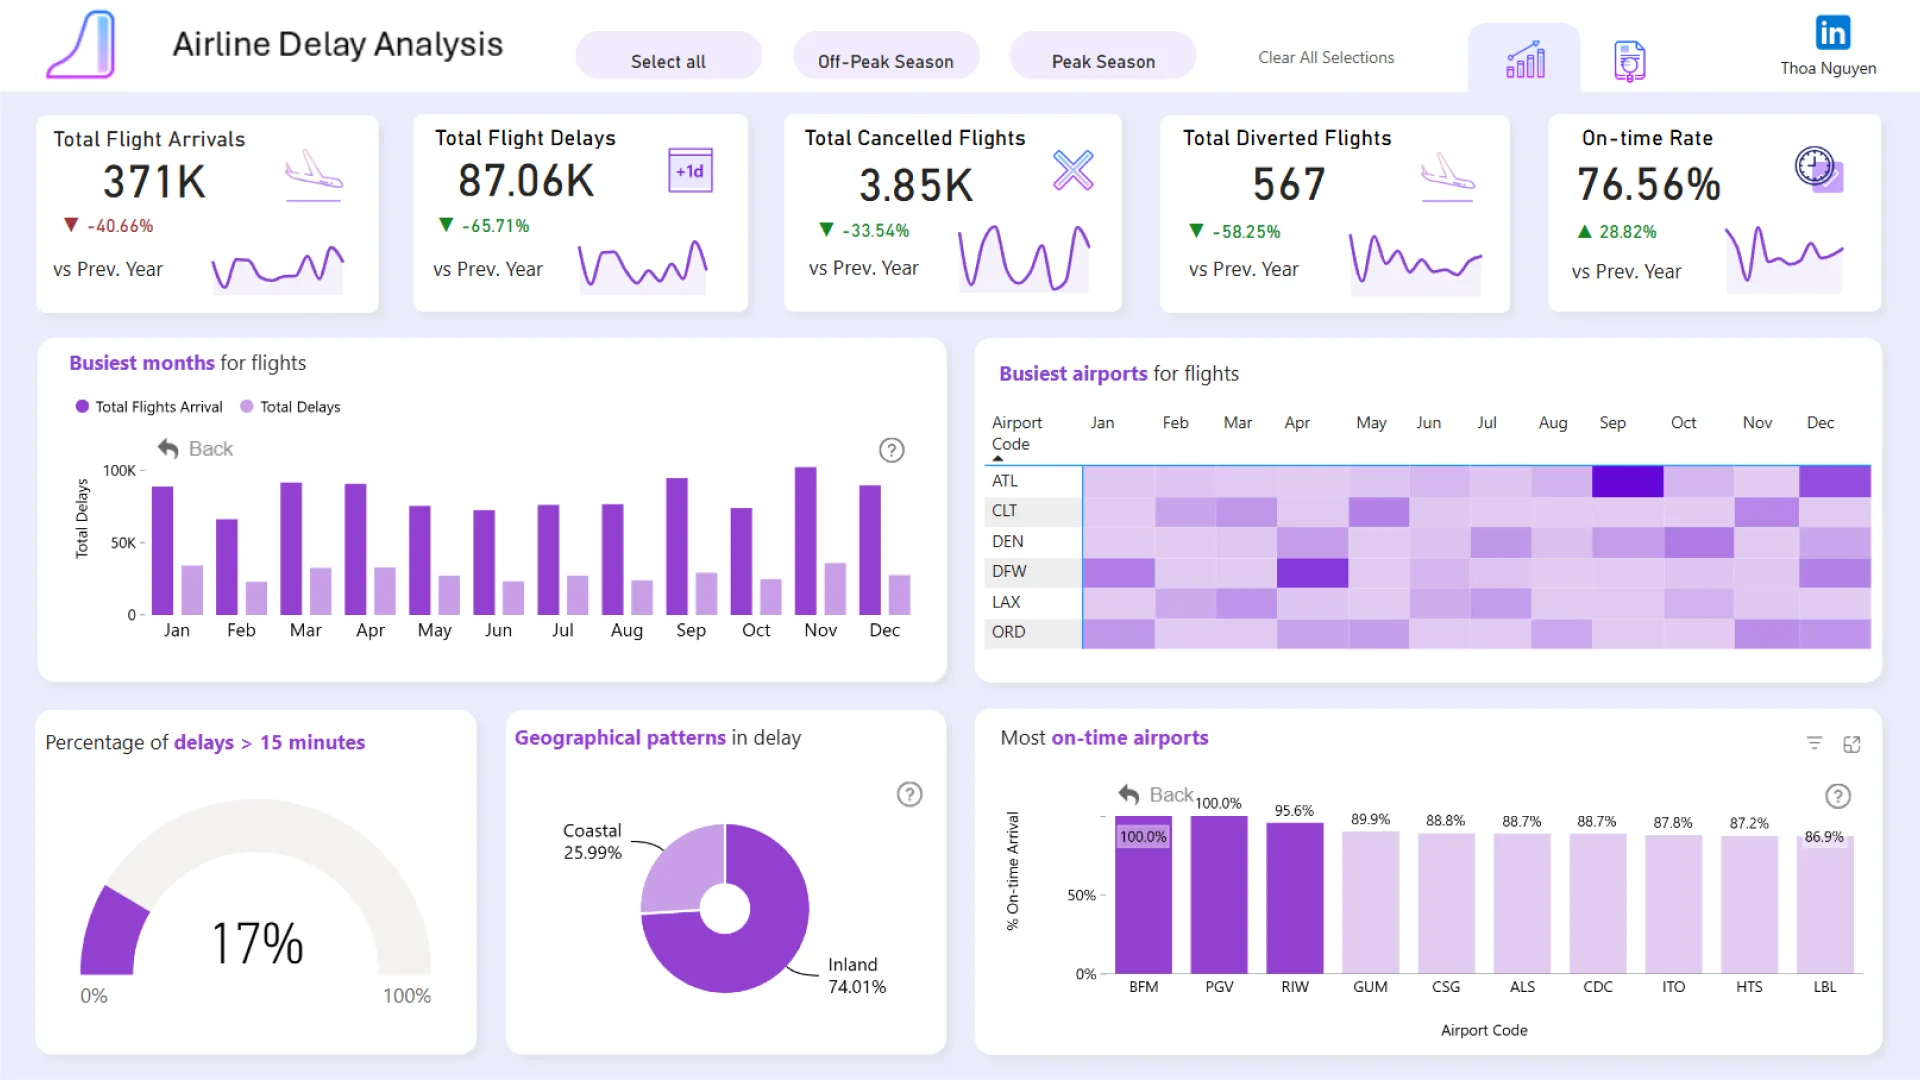The image size is (1920, 1080).
Task: Click the Total Cancelled Flights sparkline
Action: [1024, 257]
